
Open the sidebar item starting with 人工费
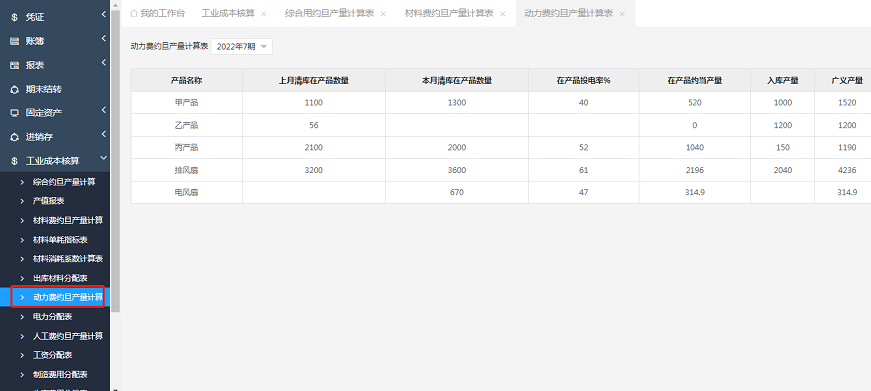coord(68,336)
